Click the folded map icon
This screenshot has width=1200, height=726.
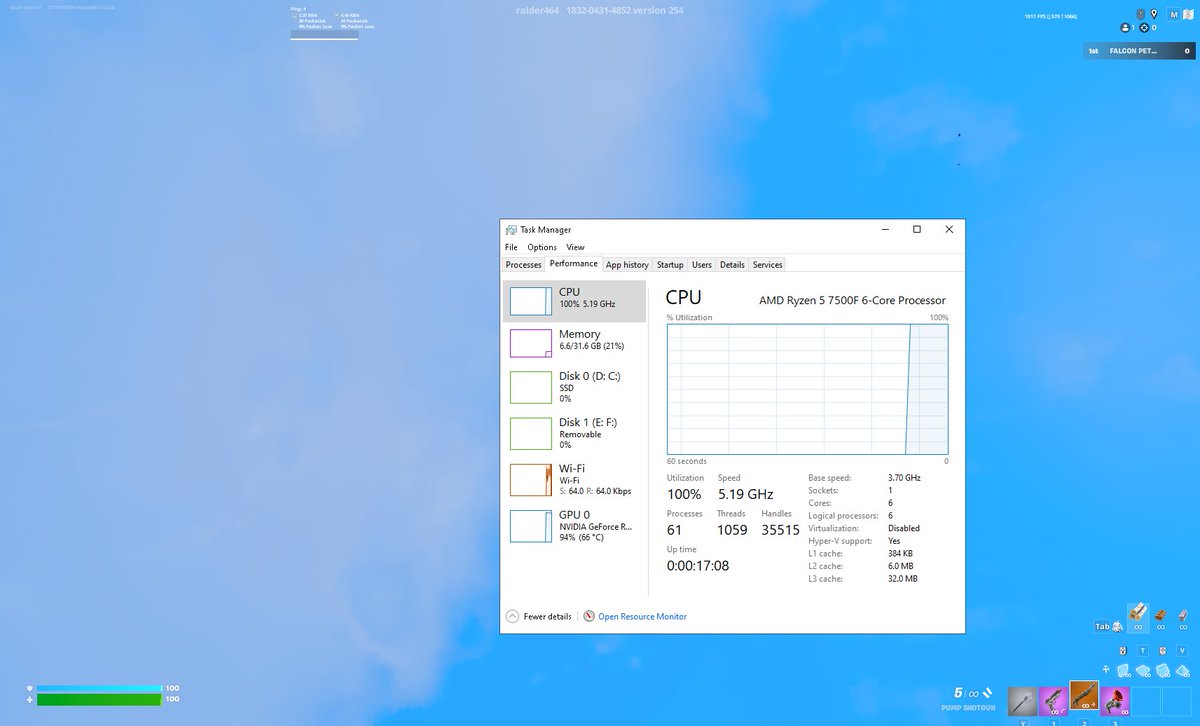1188,15
